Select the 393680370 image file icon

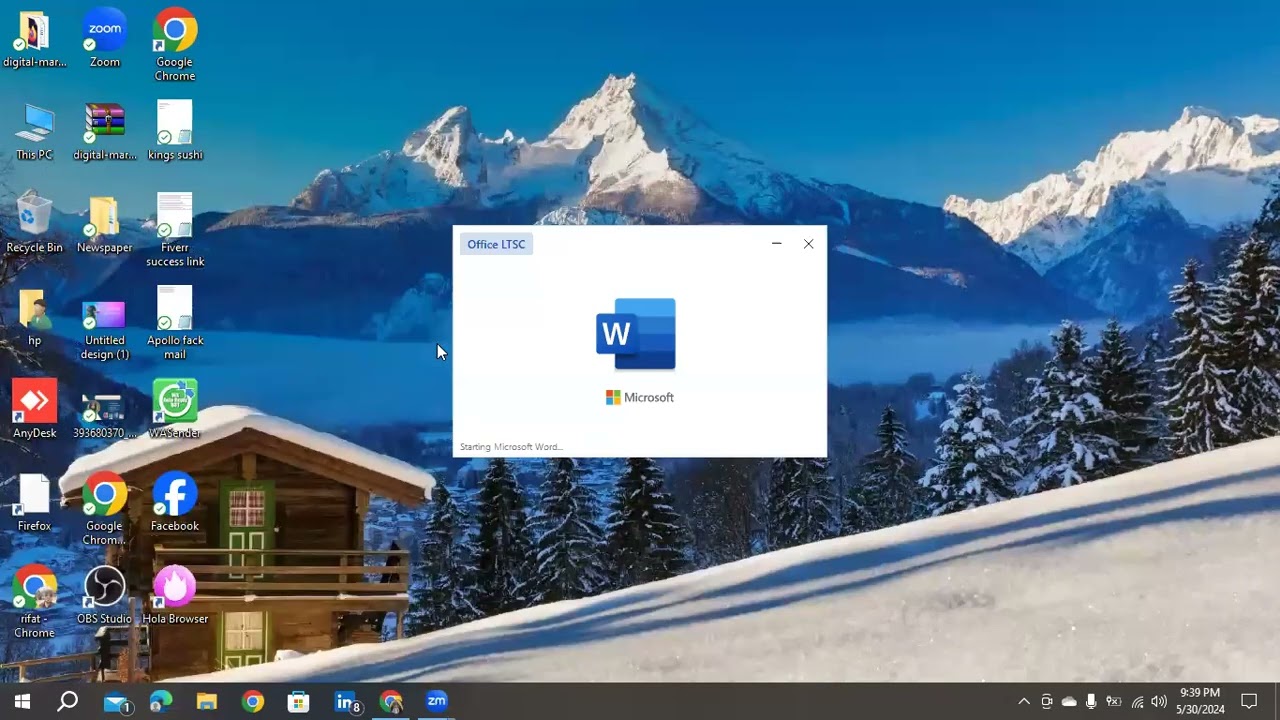104,417
